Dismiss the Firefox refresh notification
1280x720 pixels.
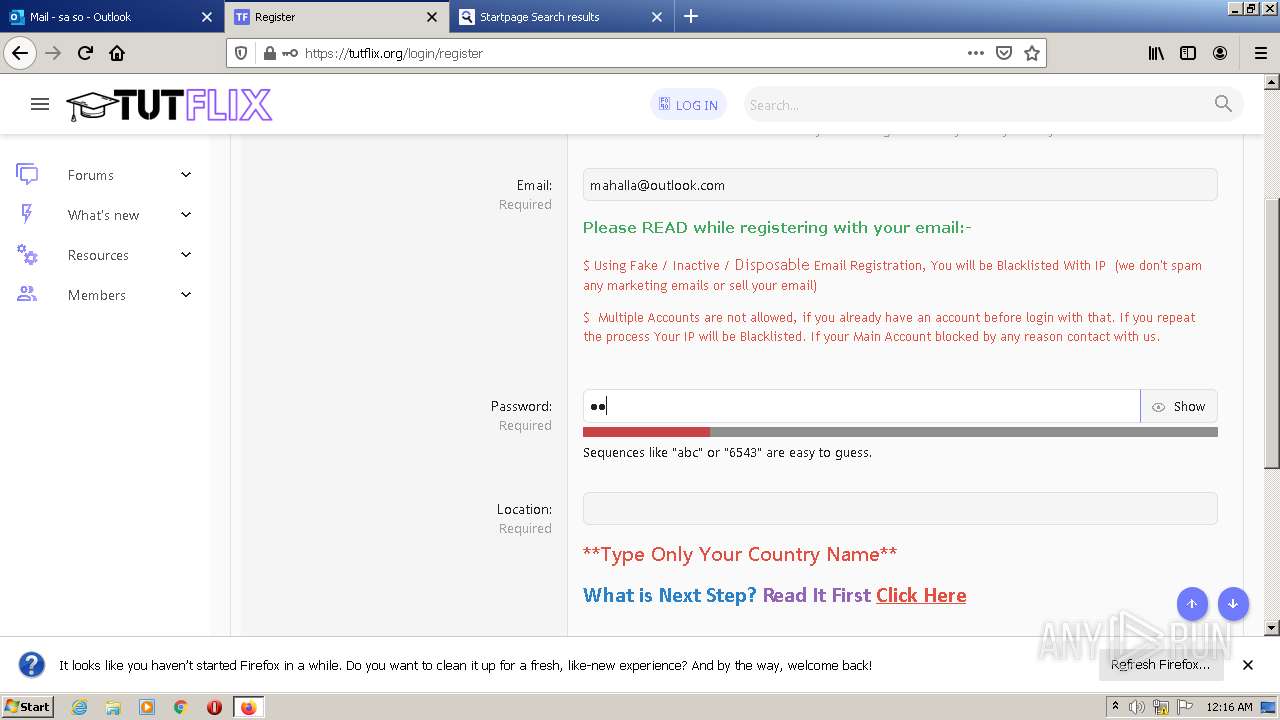pos(1248,664)
